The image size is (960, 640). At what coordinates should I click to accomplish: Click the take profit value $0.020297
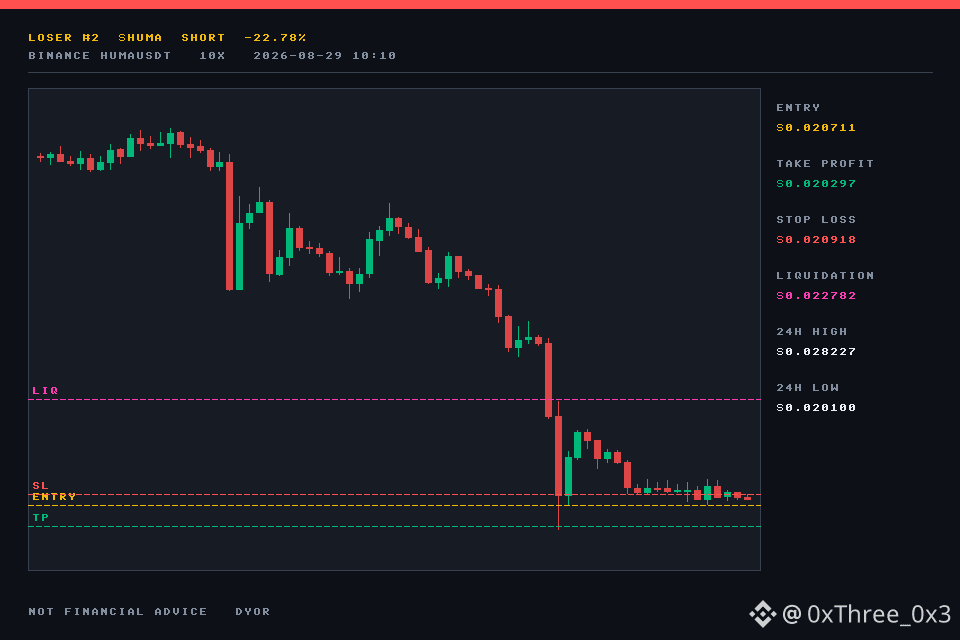pos(816,184)
